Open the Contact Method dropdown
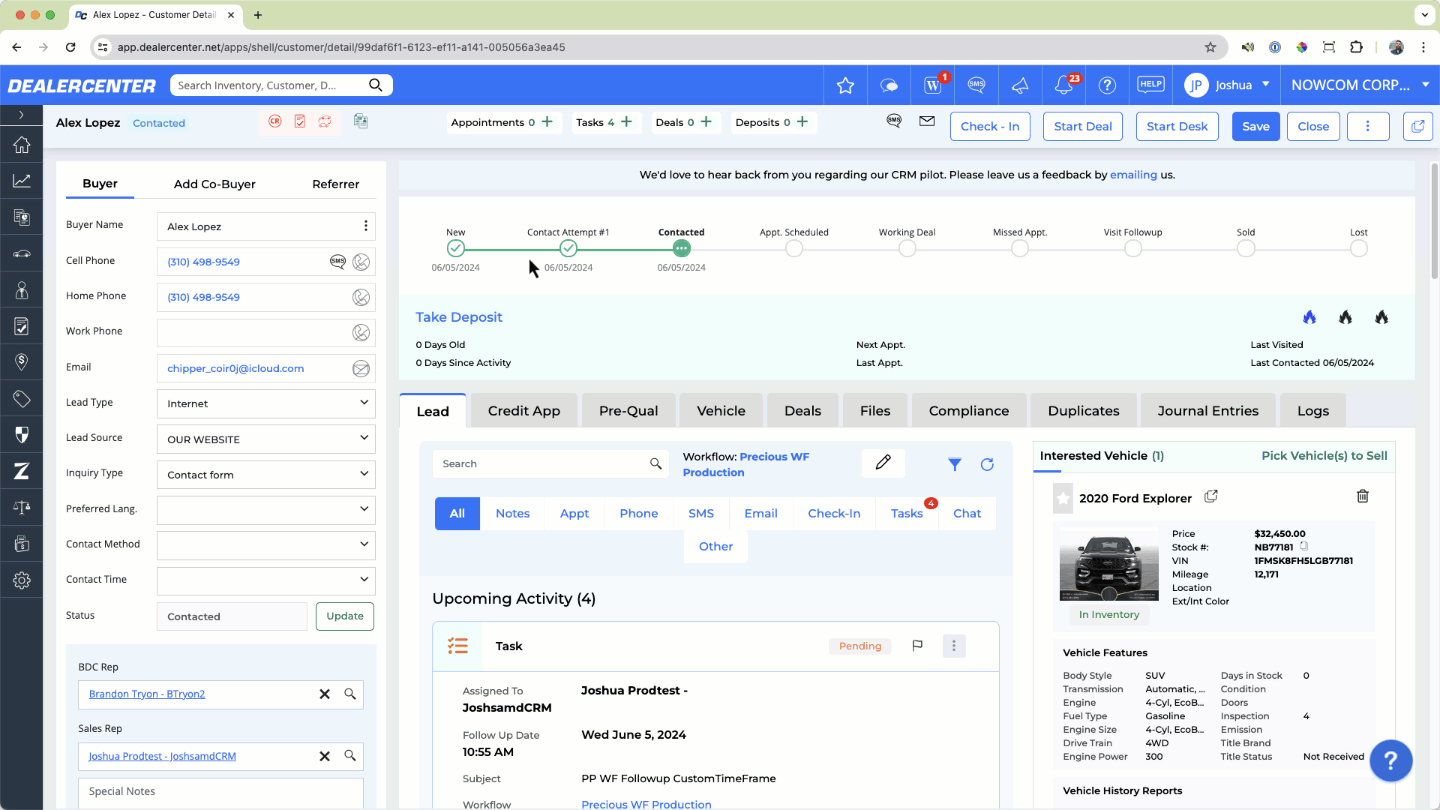The width and height of the screenshot is (1440, 810). [x=265, y=545]
